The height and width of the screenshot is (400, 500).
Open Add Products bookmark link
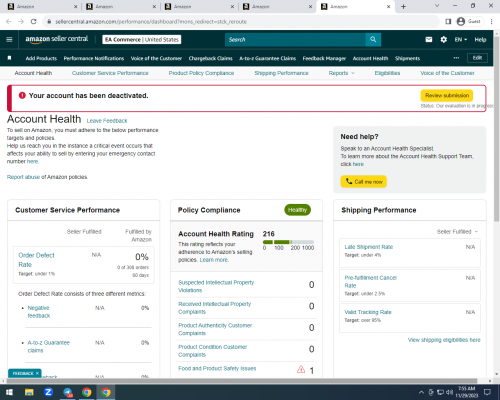click(41, 58)
